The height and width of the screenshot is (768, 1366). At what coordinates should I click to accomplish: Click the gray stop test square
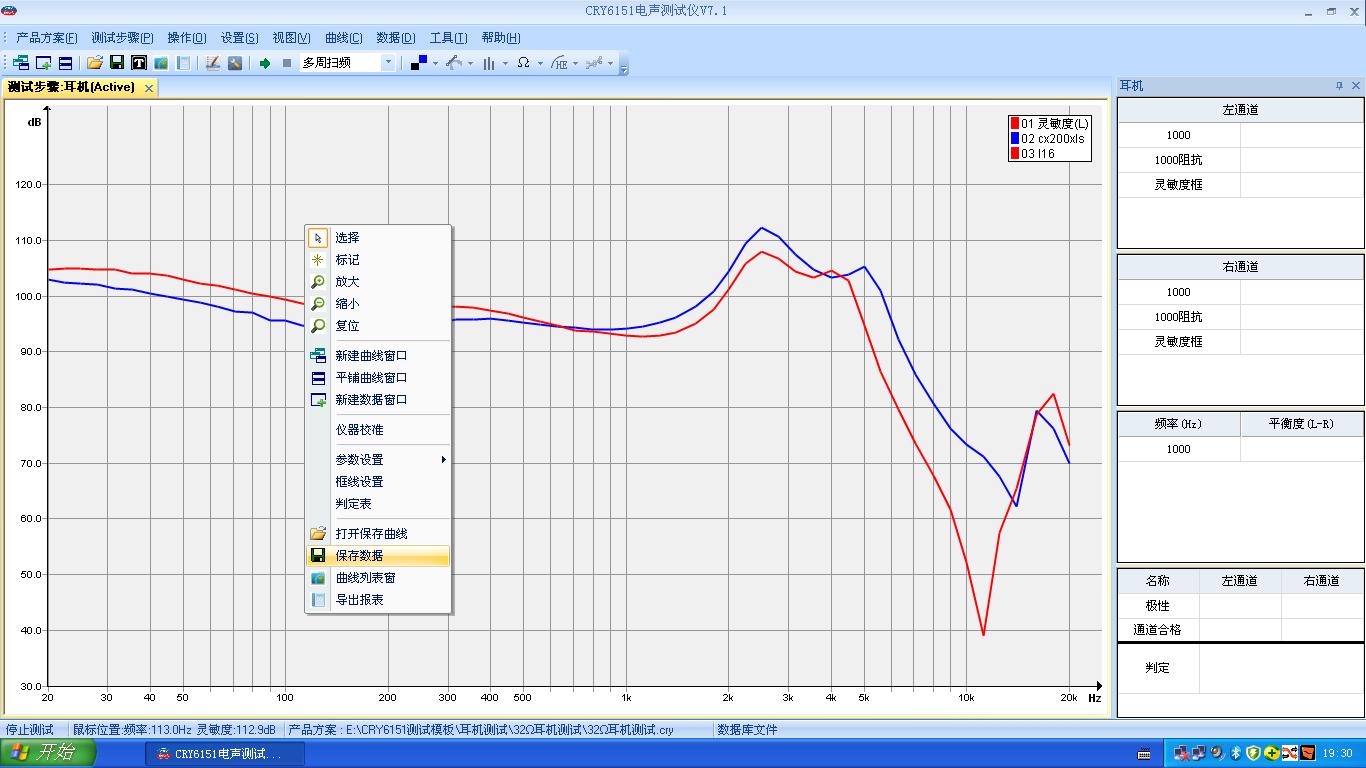pyautogui.click(x=287, y=63)
